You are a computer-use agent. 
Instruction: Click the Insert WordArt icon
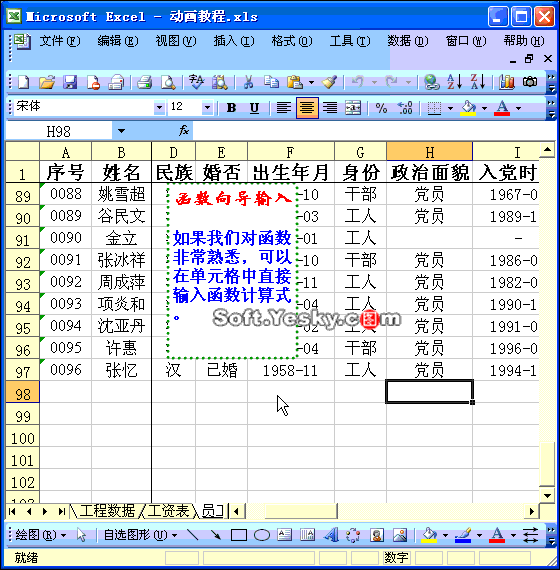[331, 535]
